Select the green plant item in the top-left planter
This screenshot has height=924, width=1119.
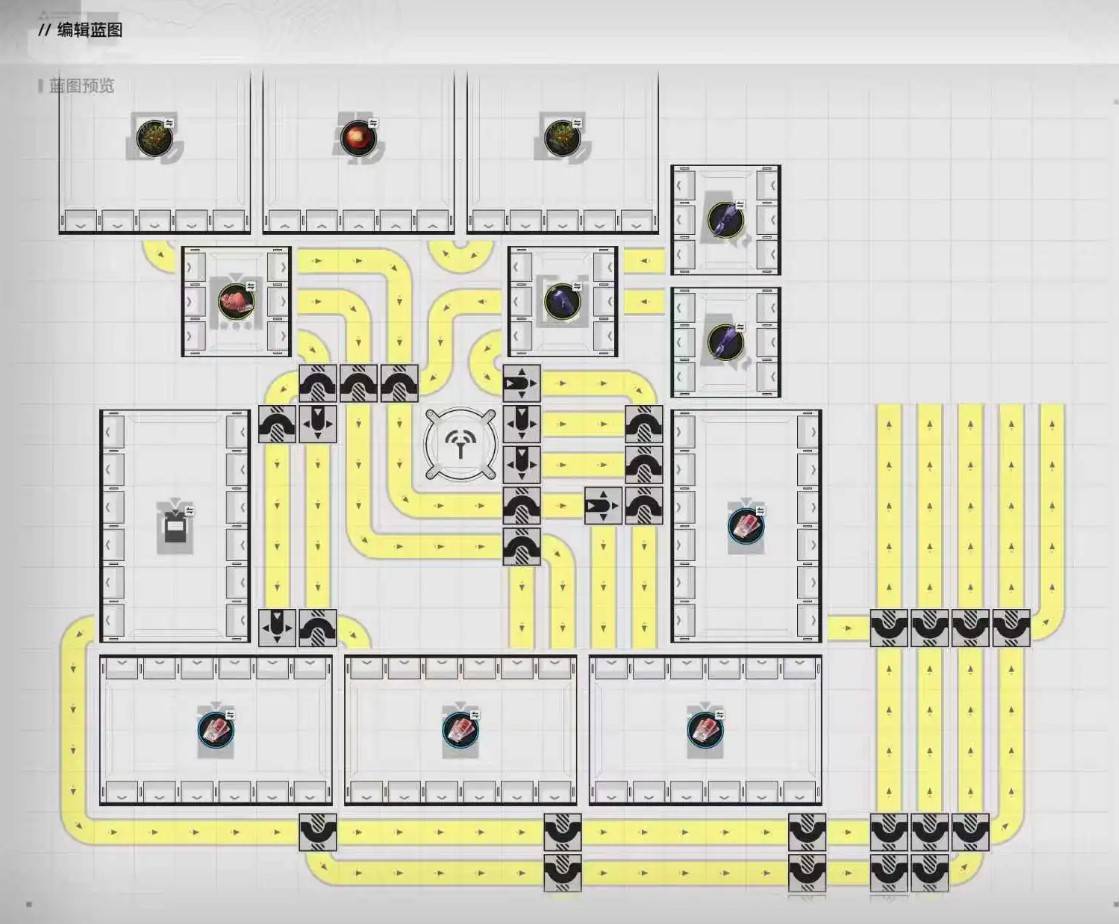pos(153,137)
